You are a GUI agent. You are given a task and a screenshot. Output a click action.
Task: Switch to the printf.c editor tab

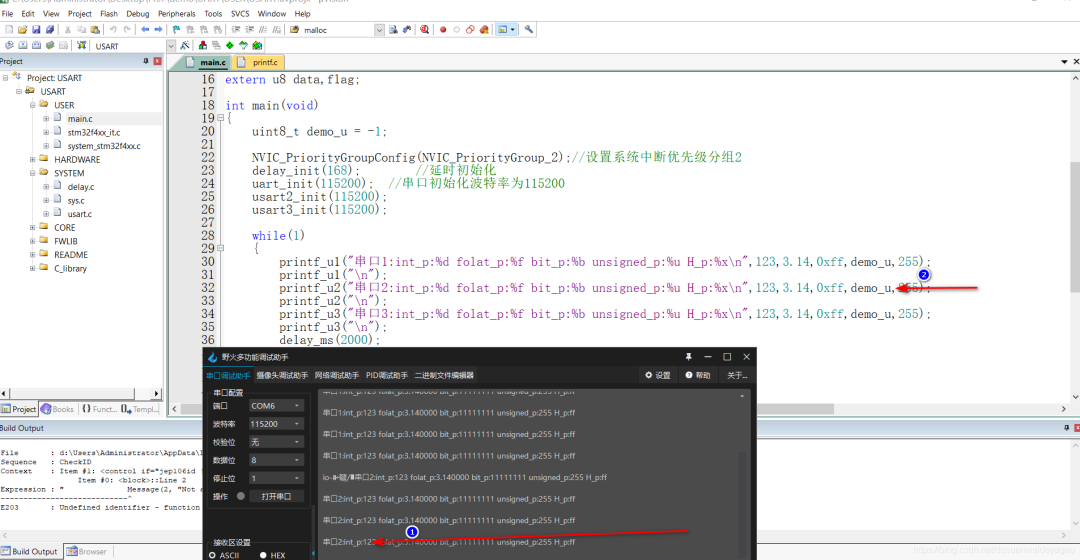[259, 62]
